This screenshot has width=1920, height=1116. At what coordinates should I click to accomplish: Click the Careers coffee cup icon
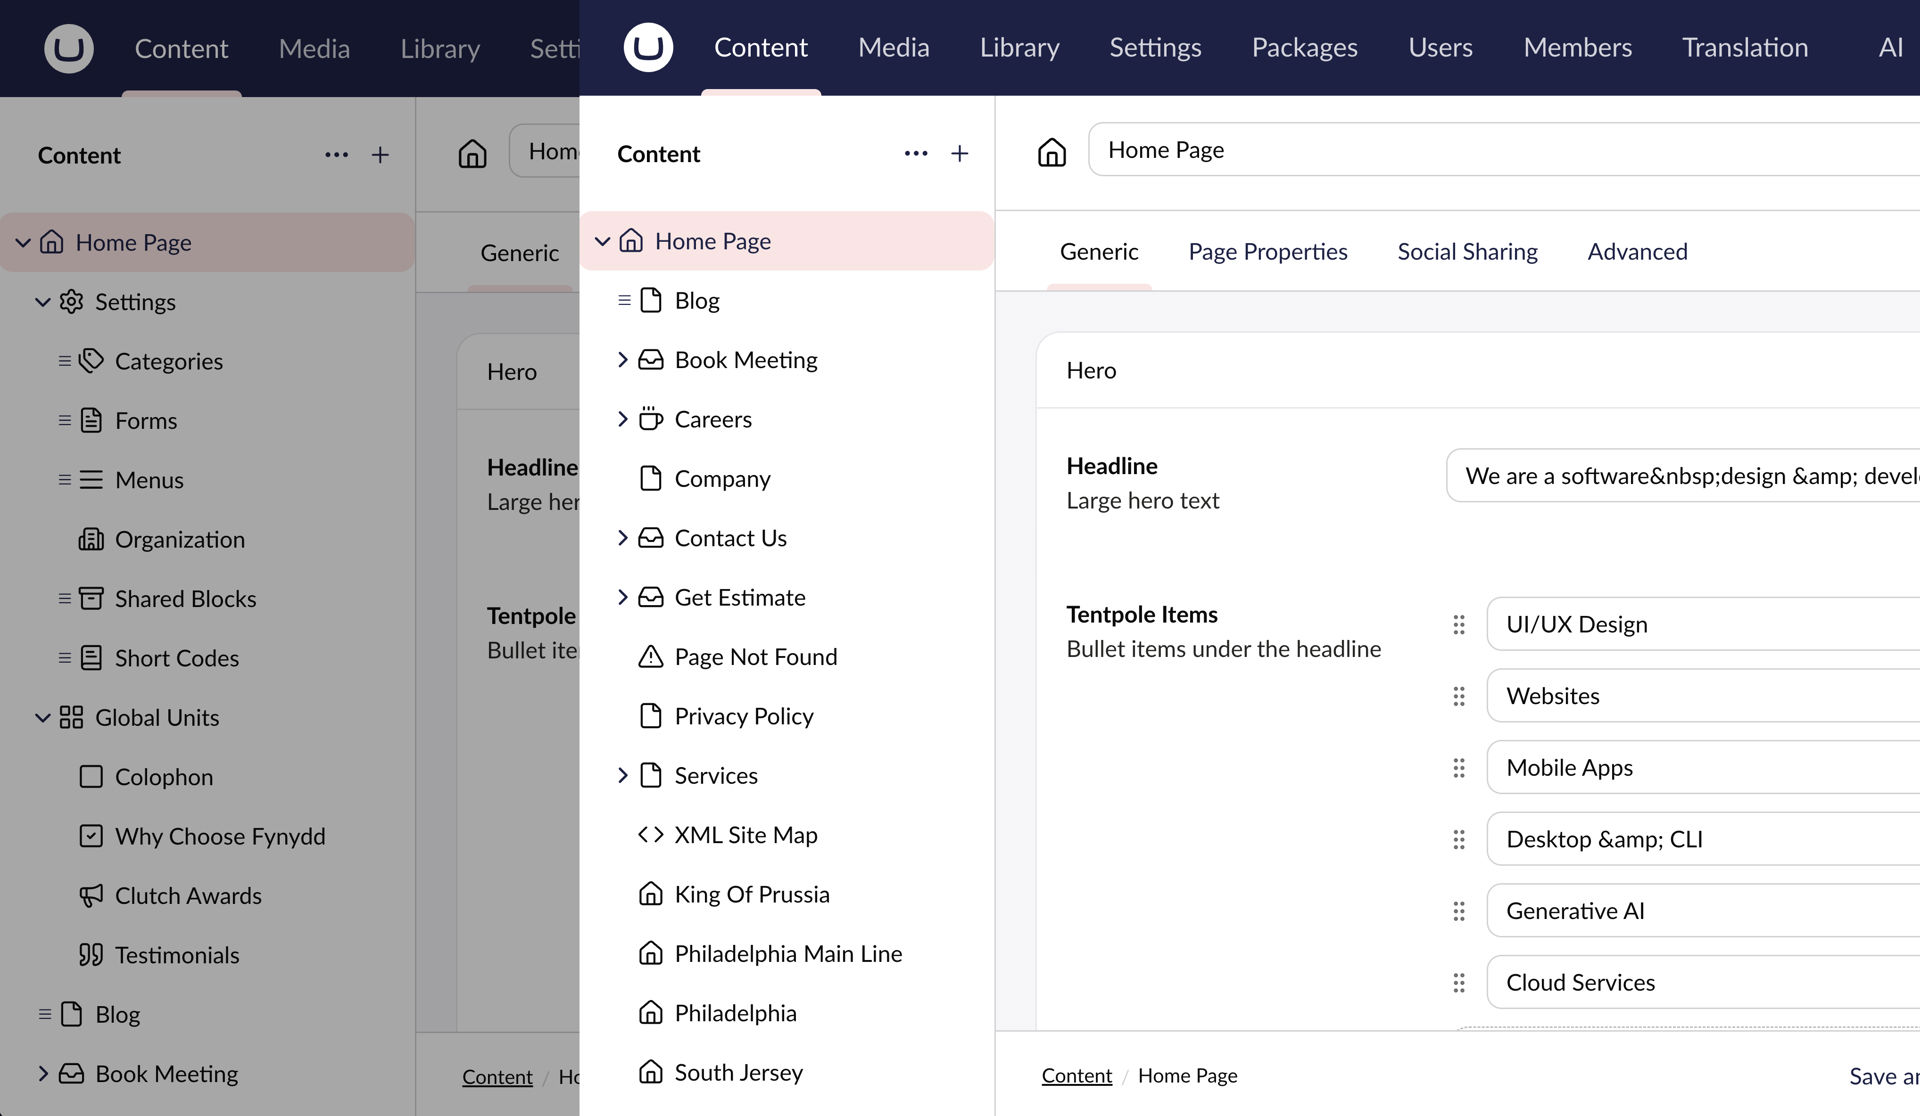coord(651,419)
